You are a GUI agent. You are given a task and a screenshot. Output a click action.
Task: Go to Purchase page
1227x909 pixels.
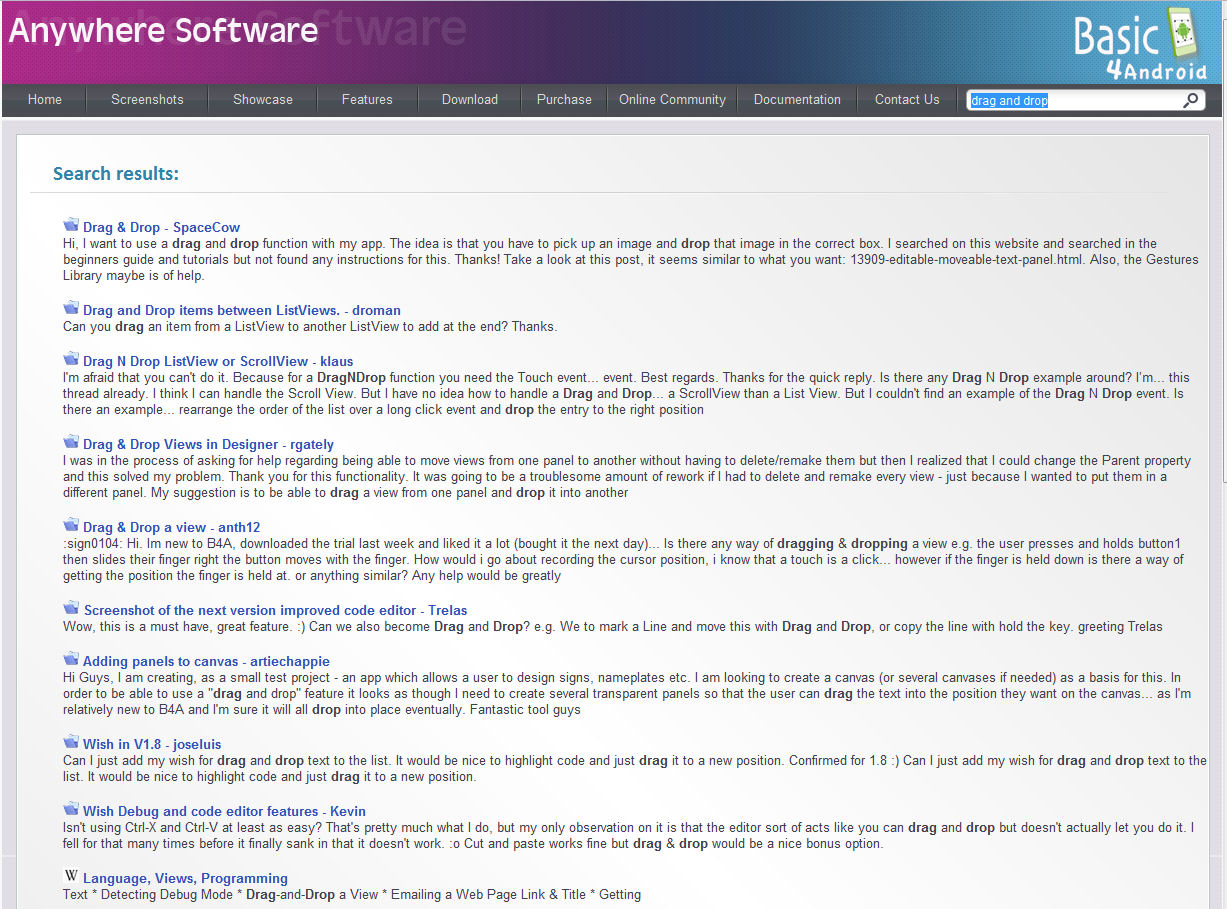pyautogui.click(x=564, y=100)
